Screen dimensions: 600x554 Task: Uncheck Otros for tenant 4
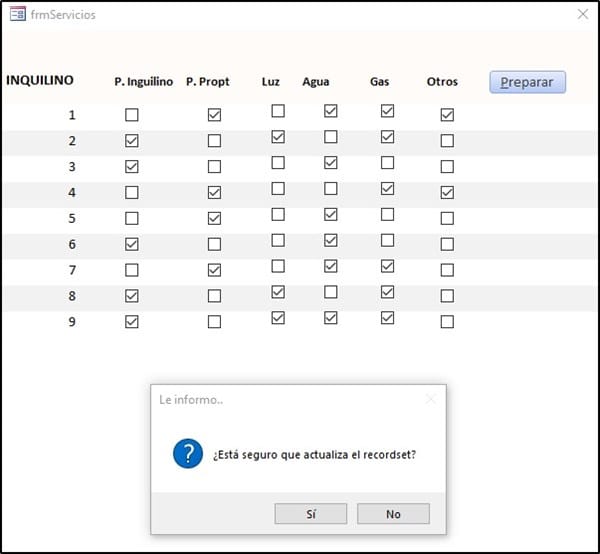[x=447, y=192]
